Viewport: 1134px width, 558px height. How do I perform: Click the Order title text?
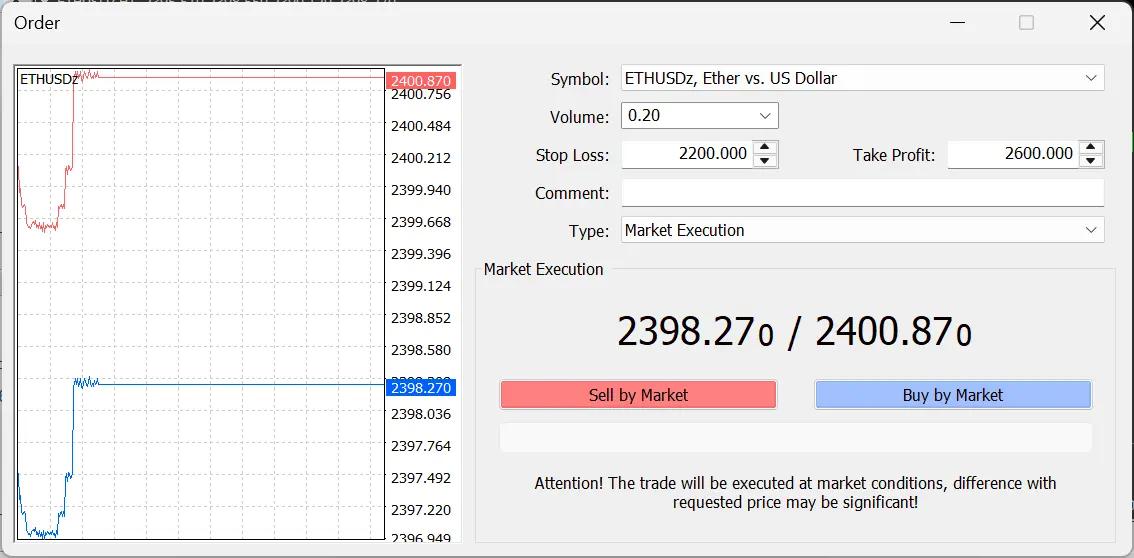click(37, 23)
